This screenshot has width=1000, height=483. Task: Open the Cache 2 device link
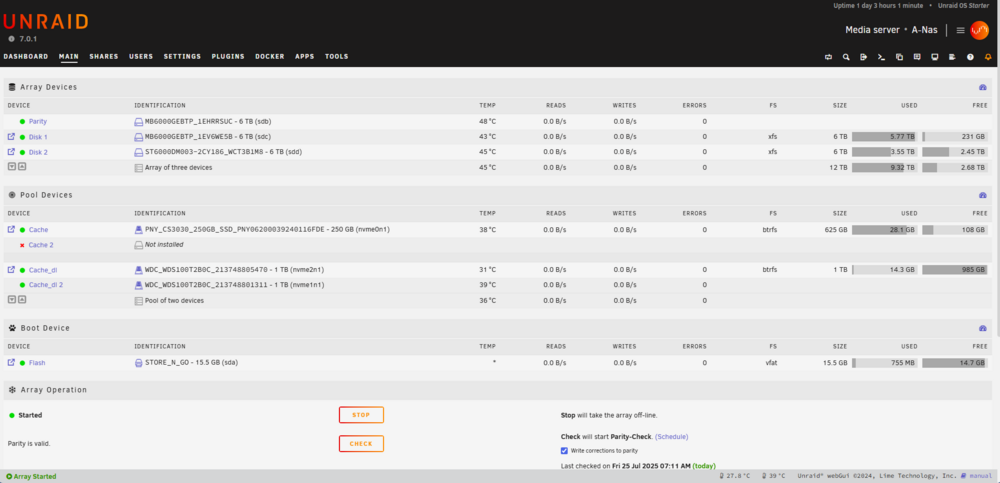[41, 245]
